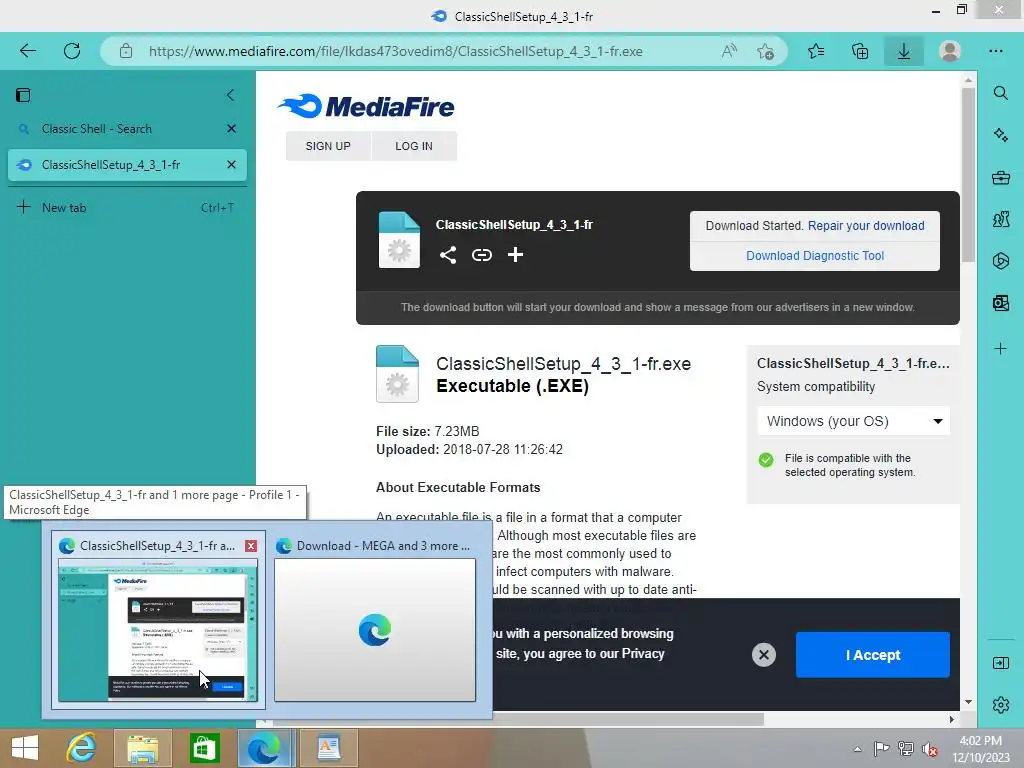This screenshot has width=1024, height=768.
Task: Click Microsoft Edge taskbar icon
Action: pos(264,748)
